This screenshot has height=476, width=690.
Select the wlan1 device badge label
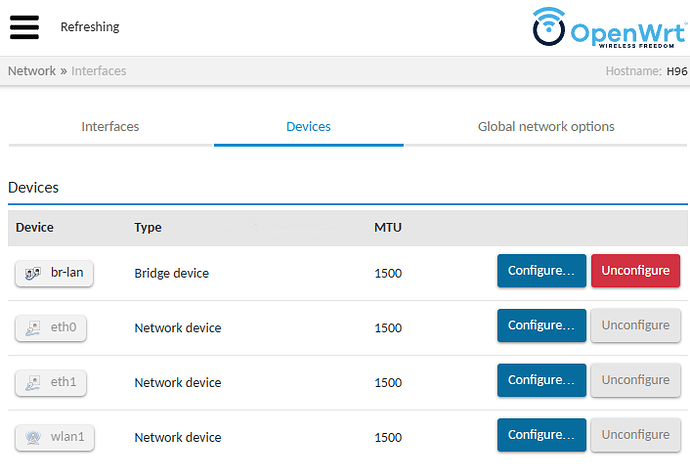tap(67, 437)
